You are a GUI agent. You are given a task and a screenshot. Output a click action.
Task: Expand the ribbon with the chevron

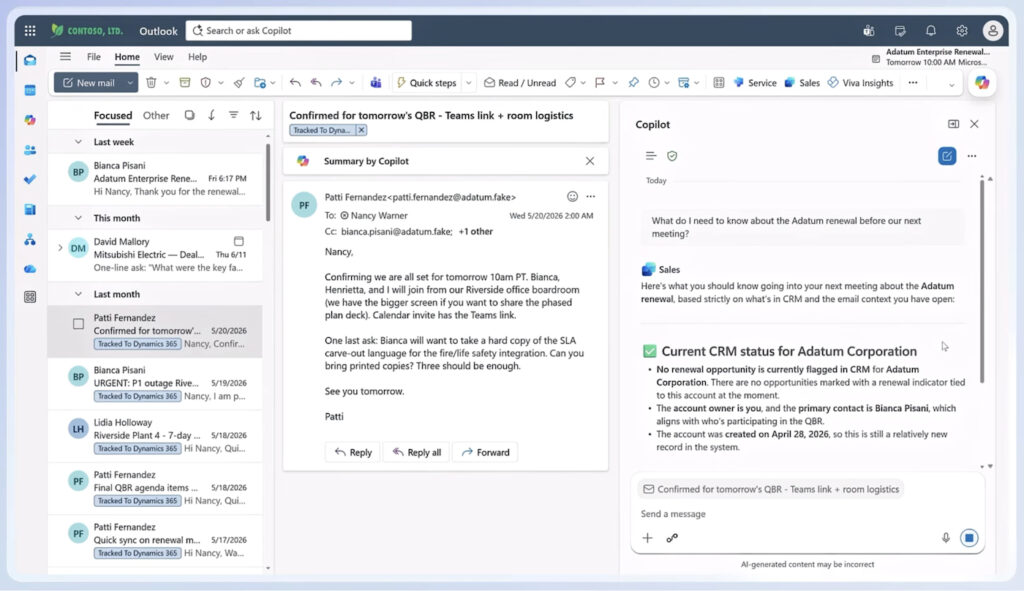[x=952, y=85]
